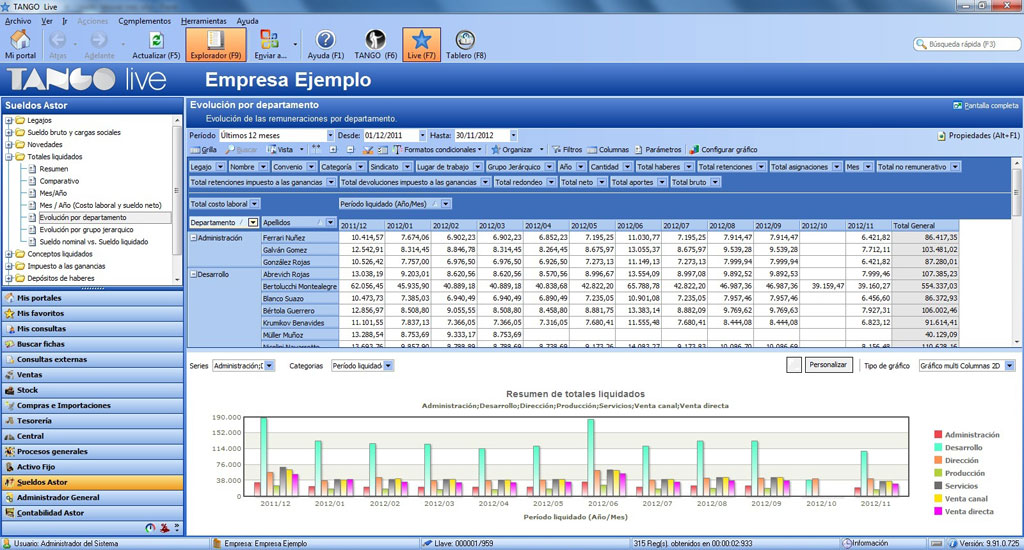Open Sueldos Astor sidebar module
Image resolution: width=1024 pixels, height=550 pixels.
(93, 482)
